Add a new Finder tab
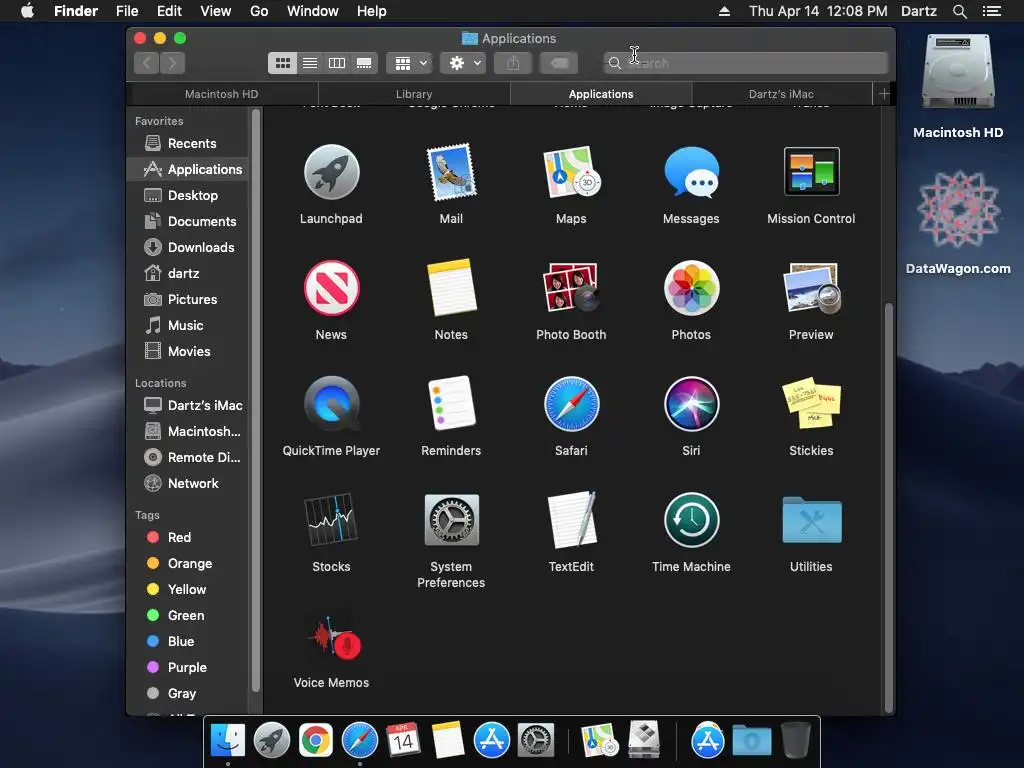The image size is (1024, 768). (884, 94)
